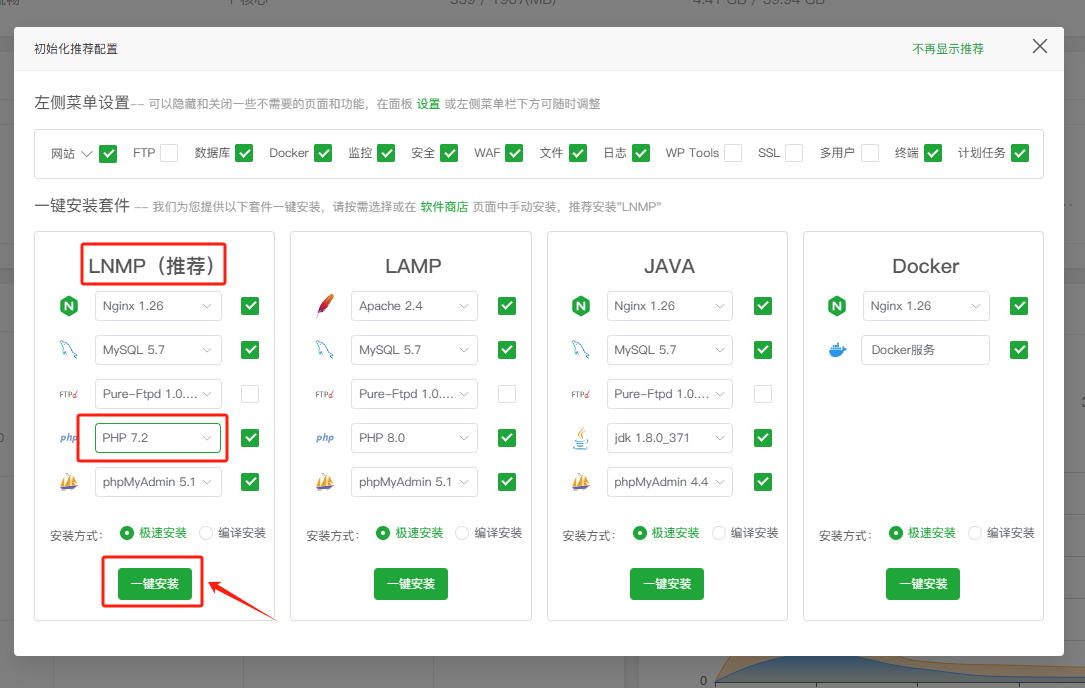1085x688 pixels.
Task: Close the 初始化推荐配置 dialog
Action: [x=1039, y=46]
